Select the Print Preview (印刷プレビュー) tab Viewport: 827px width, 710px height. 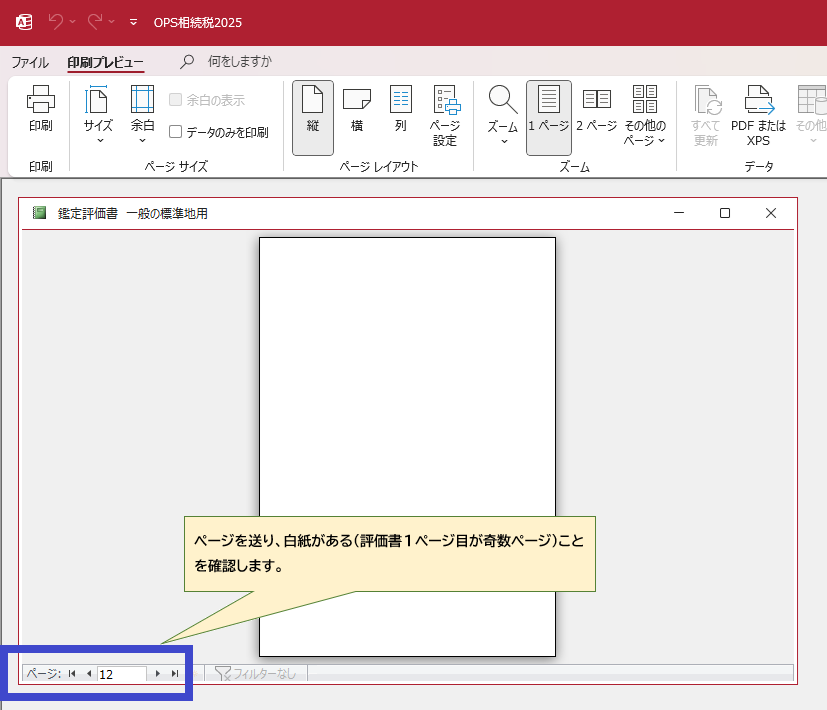[x=105, y=62]
